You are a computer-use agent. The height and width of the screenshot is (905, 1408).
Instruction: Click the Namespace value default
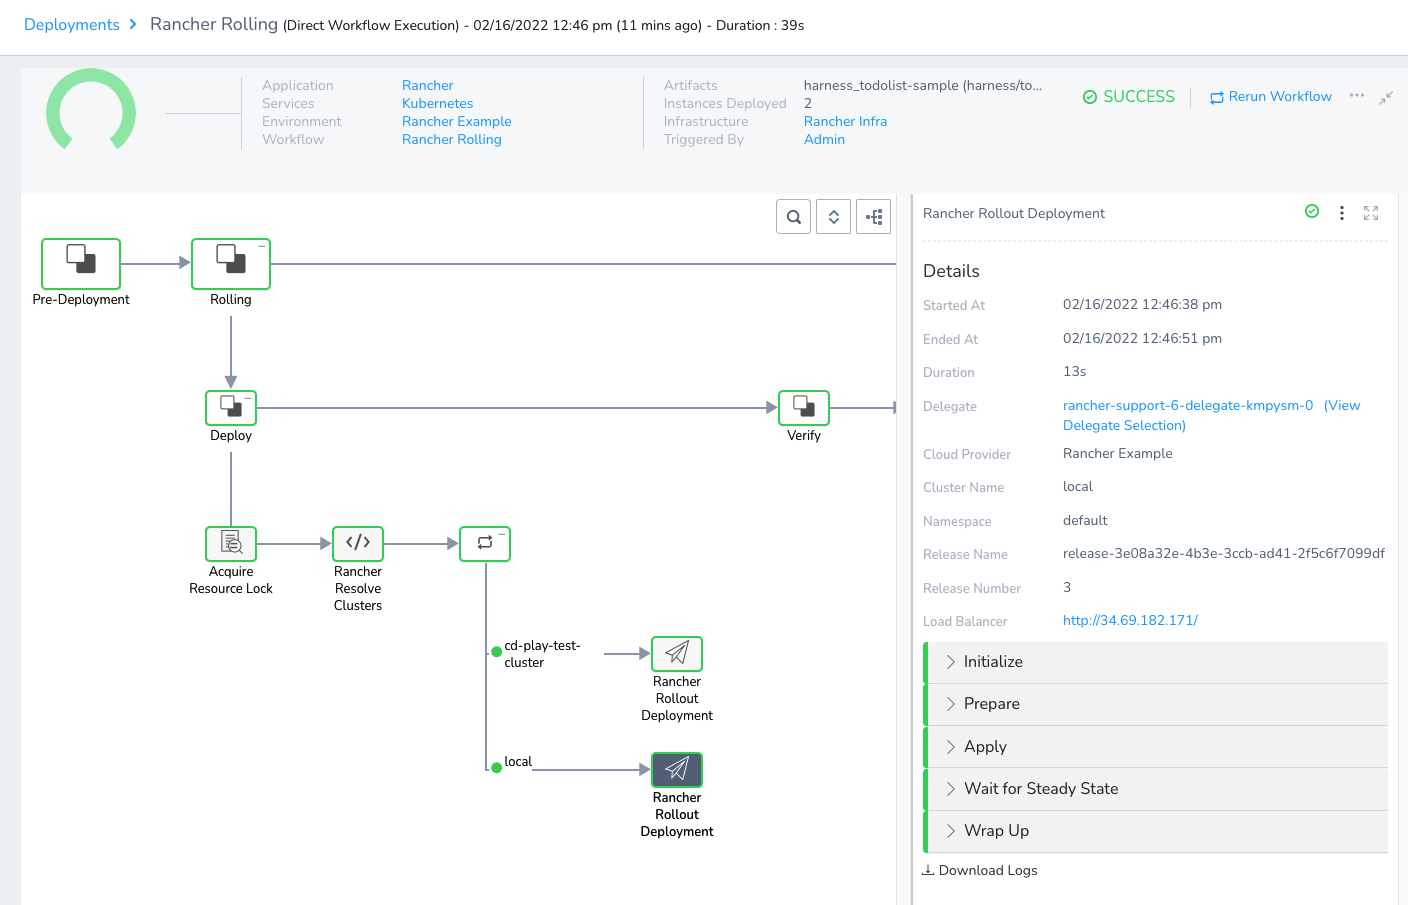(x=1085, y=520)
